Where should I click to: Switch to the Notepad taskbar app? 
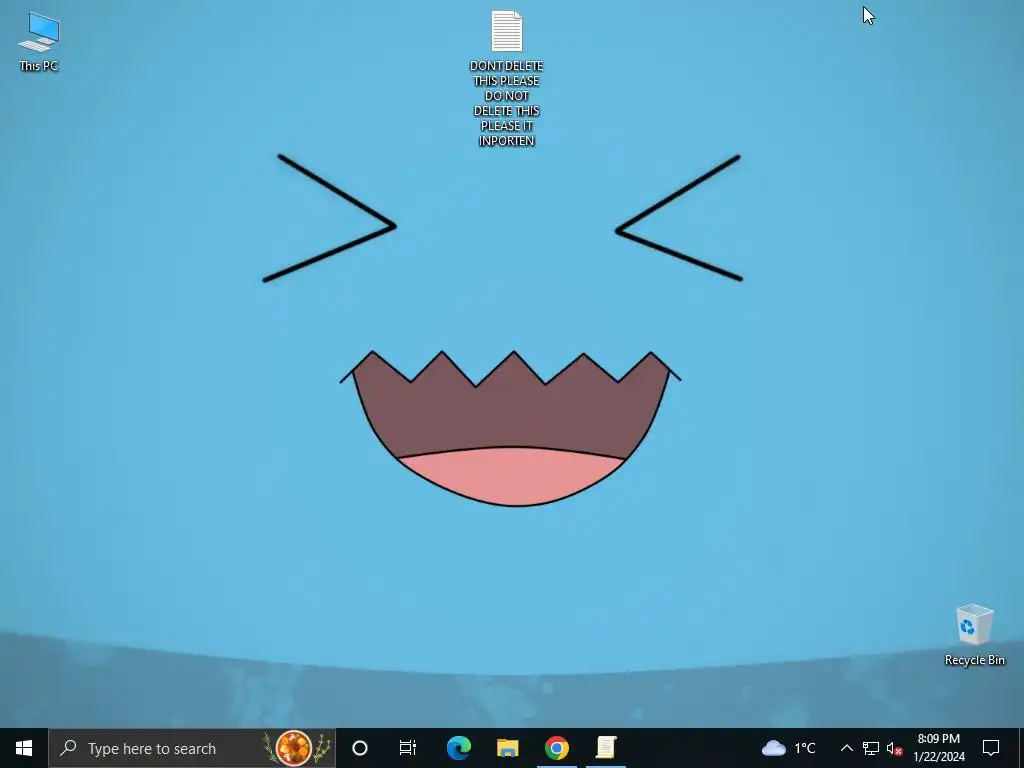(605, 748)
